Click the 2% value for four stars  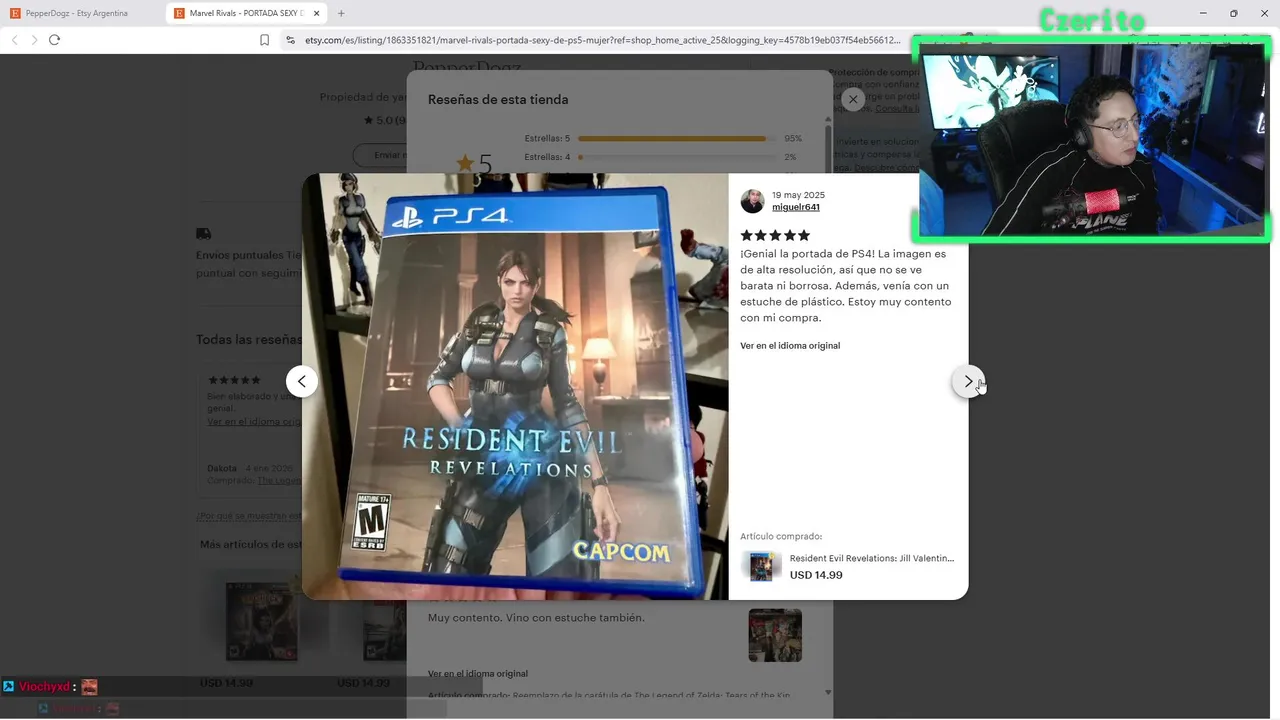click(x=790, y=157)
